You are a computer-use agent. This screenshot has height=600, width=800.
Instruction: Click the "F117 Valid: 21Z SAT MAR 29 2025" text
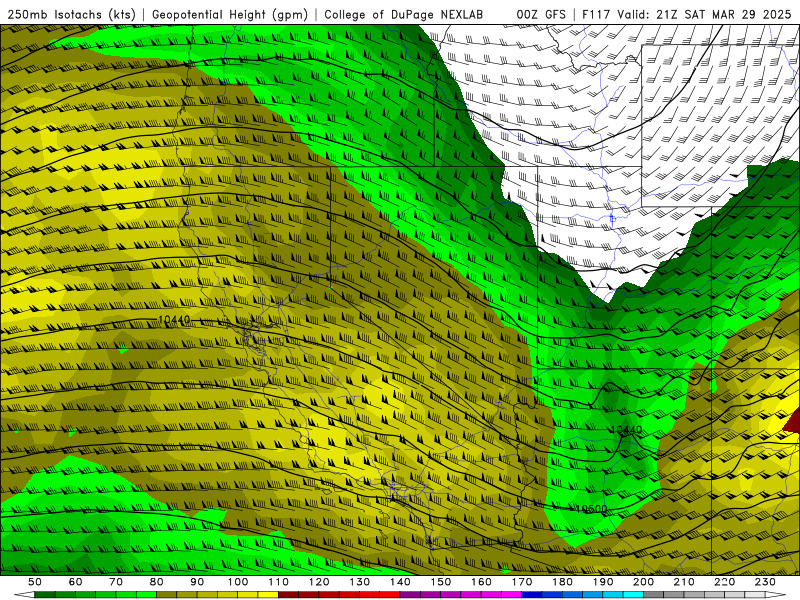point(687,15)
